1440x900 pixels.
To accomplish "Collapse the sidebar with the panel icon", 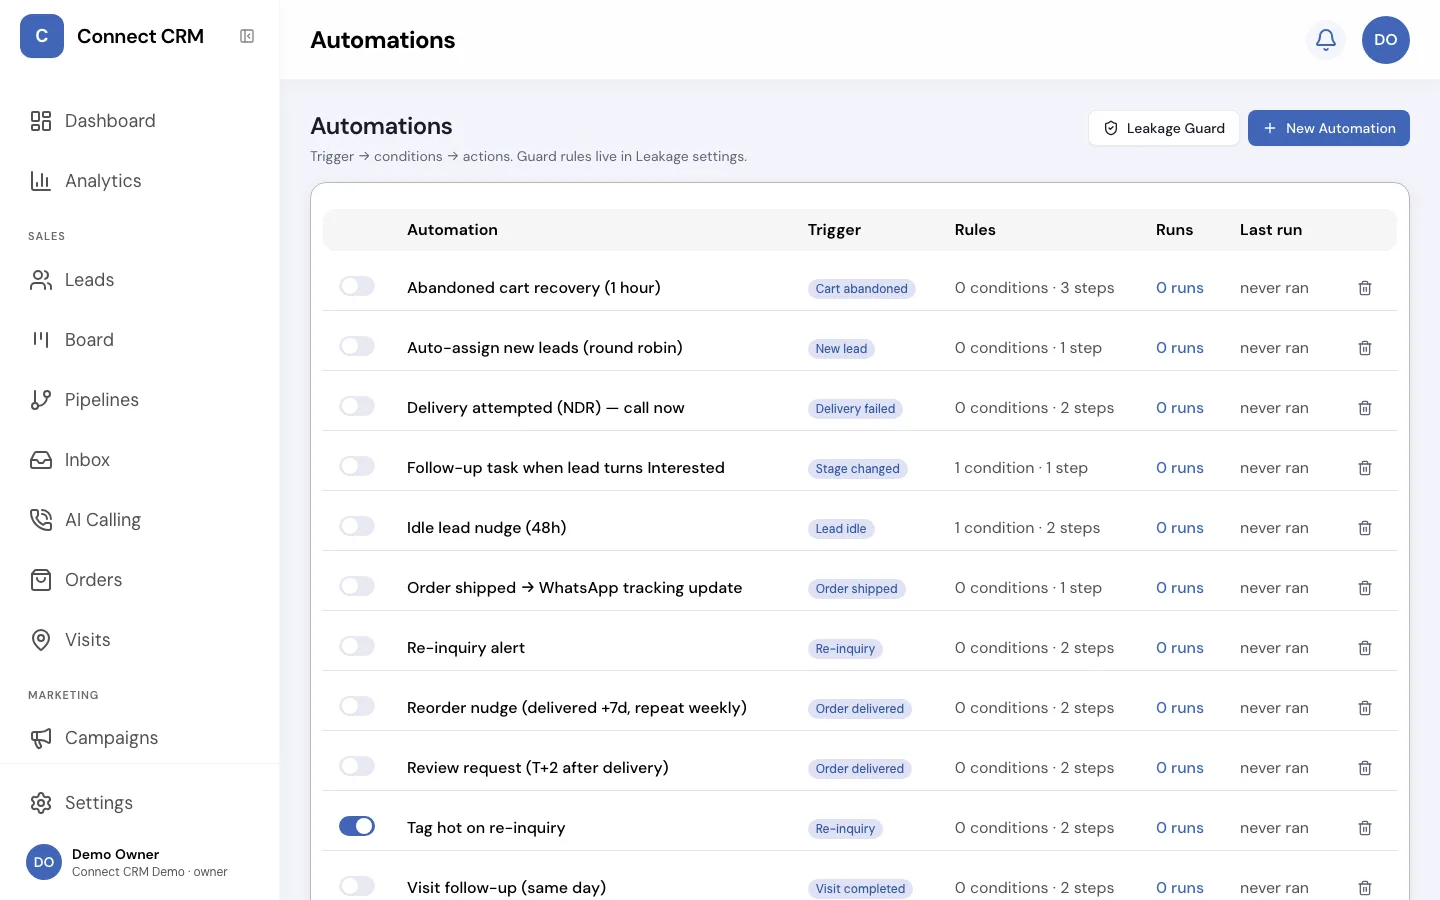I will click(247, 36).
